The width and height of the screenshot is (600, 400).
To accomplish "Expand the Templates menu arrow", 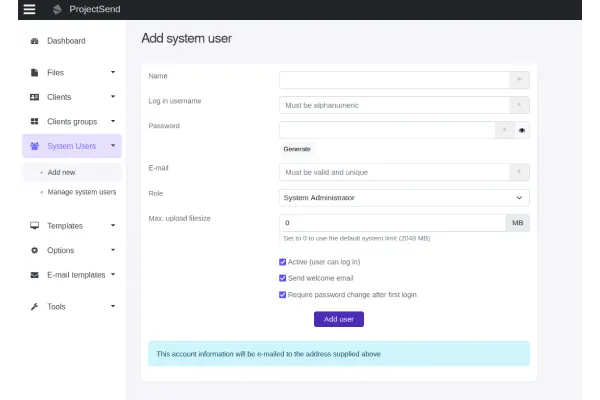I will [x=113, y=226].
